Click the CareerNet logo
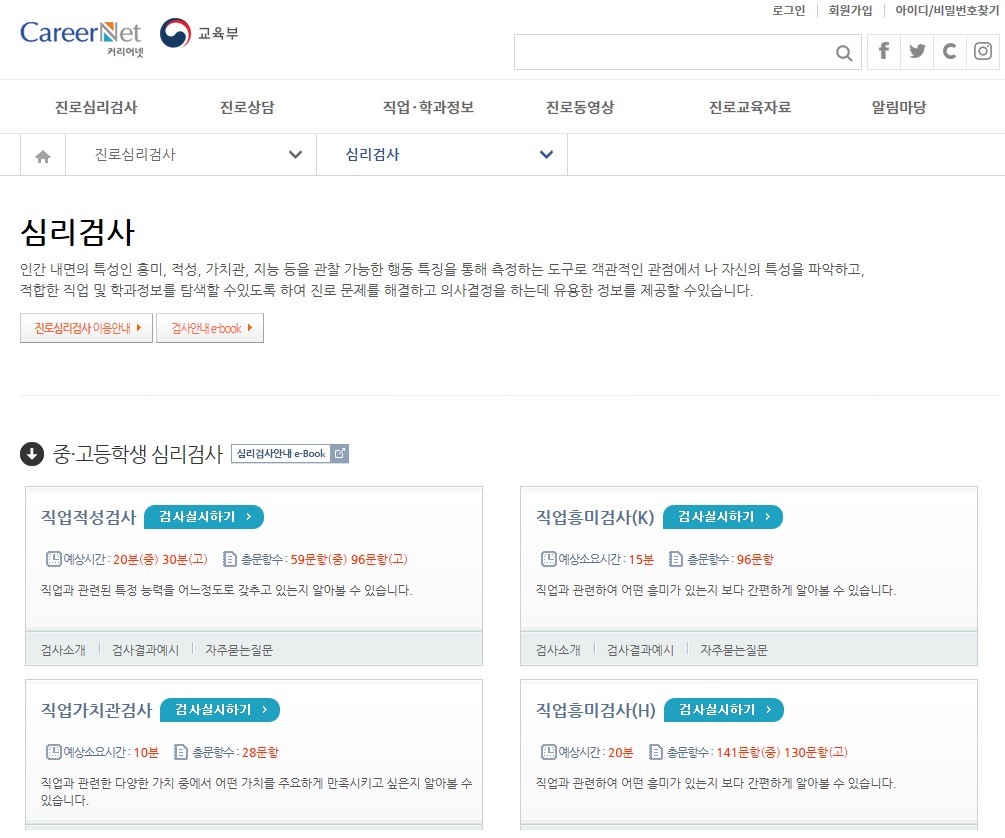The height and width of the screenshot is (838, 1005). click(81, 37)
